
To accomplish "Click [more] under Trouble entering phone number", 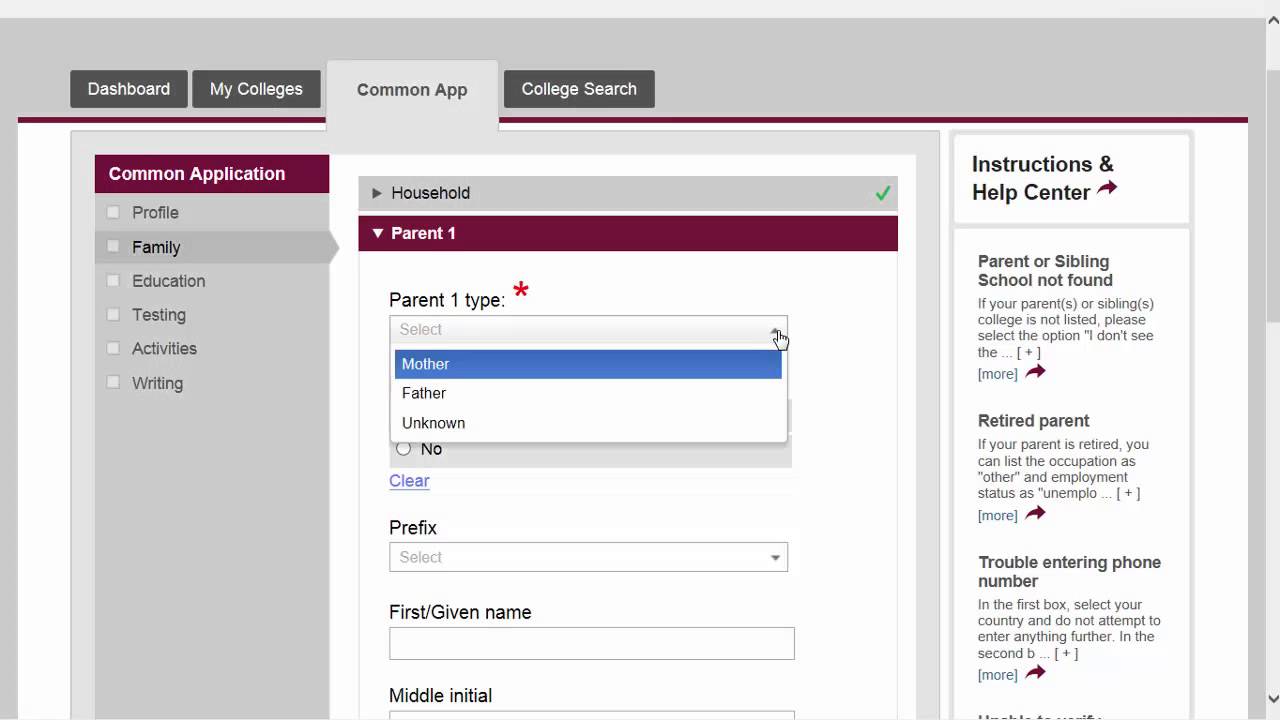I will [997, 675].
